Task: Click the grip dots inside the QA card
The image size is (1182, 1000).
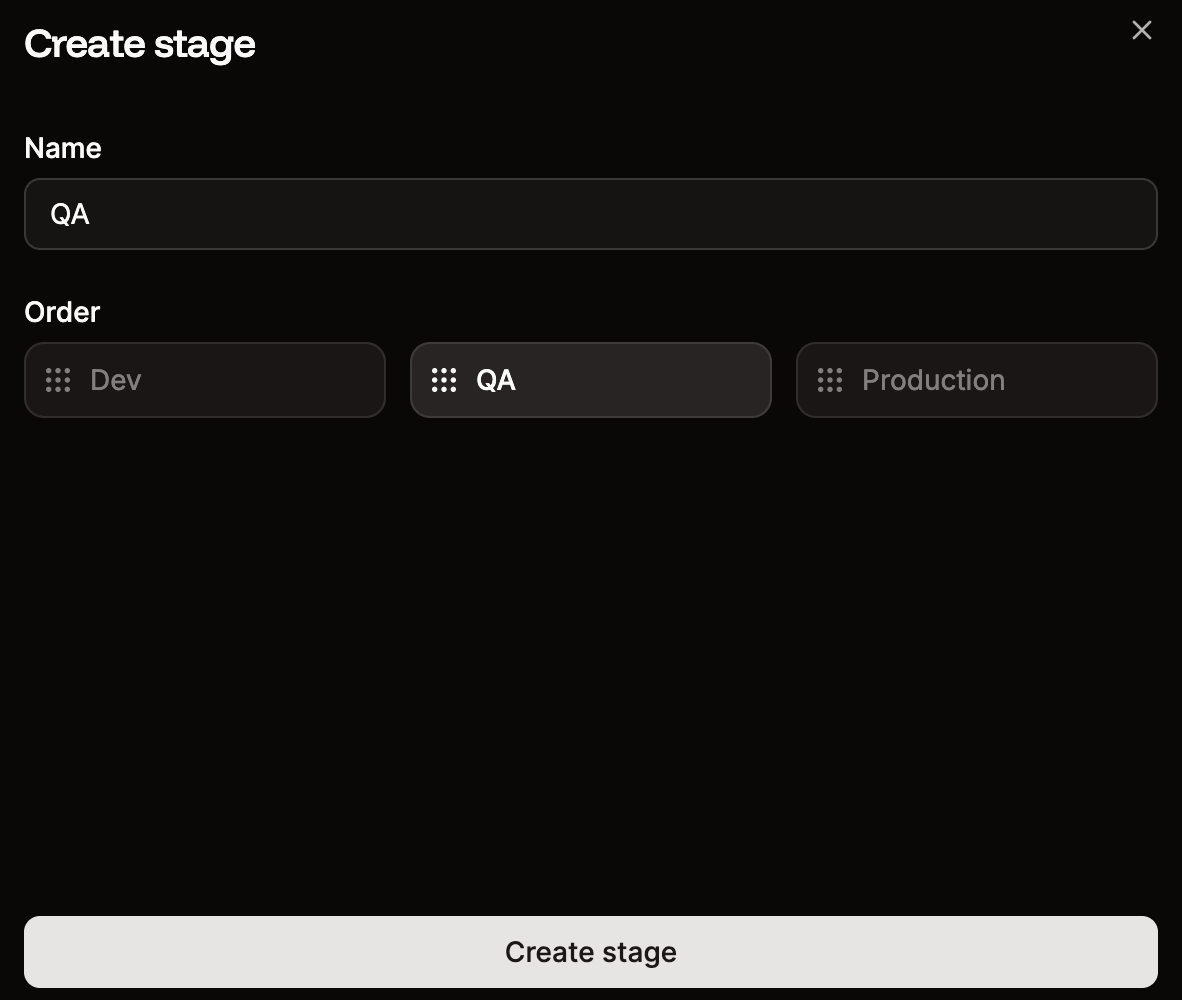Action: coord(443,380)
